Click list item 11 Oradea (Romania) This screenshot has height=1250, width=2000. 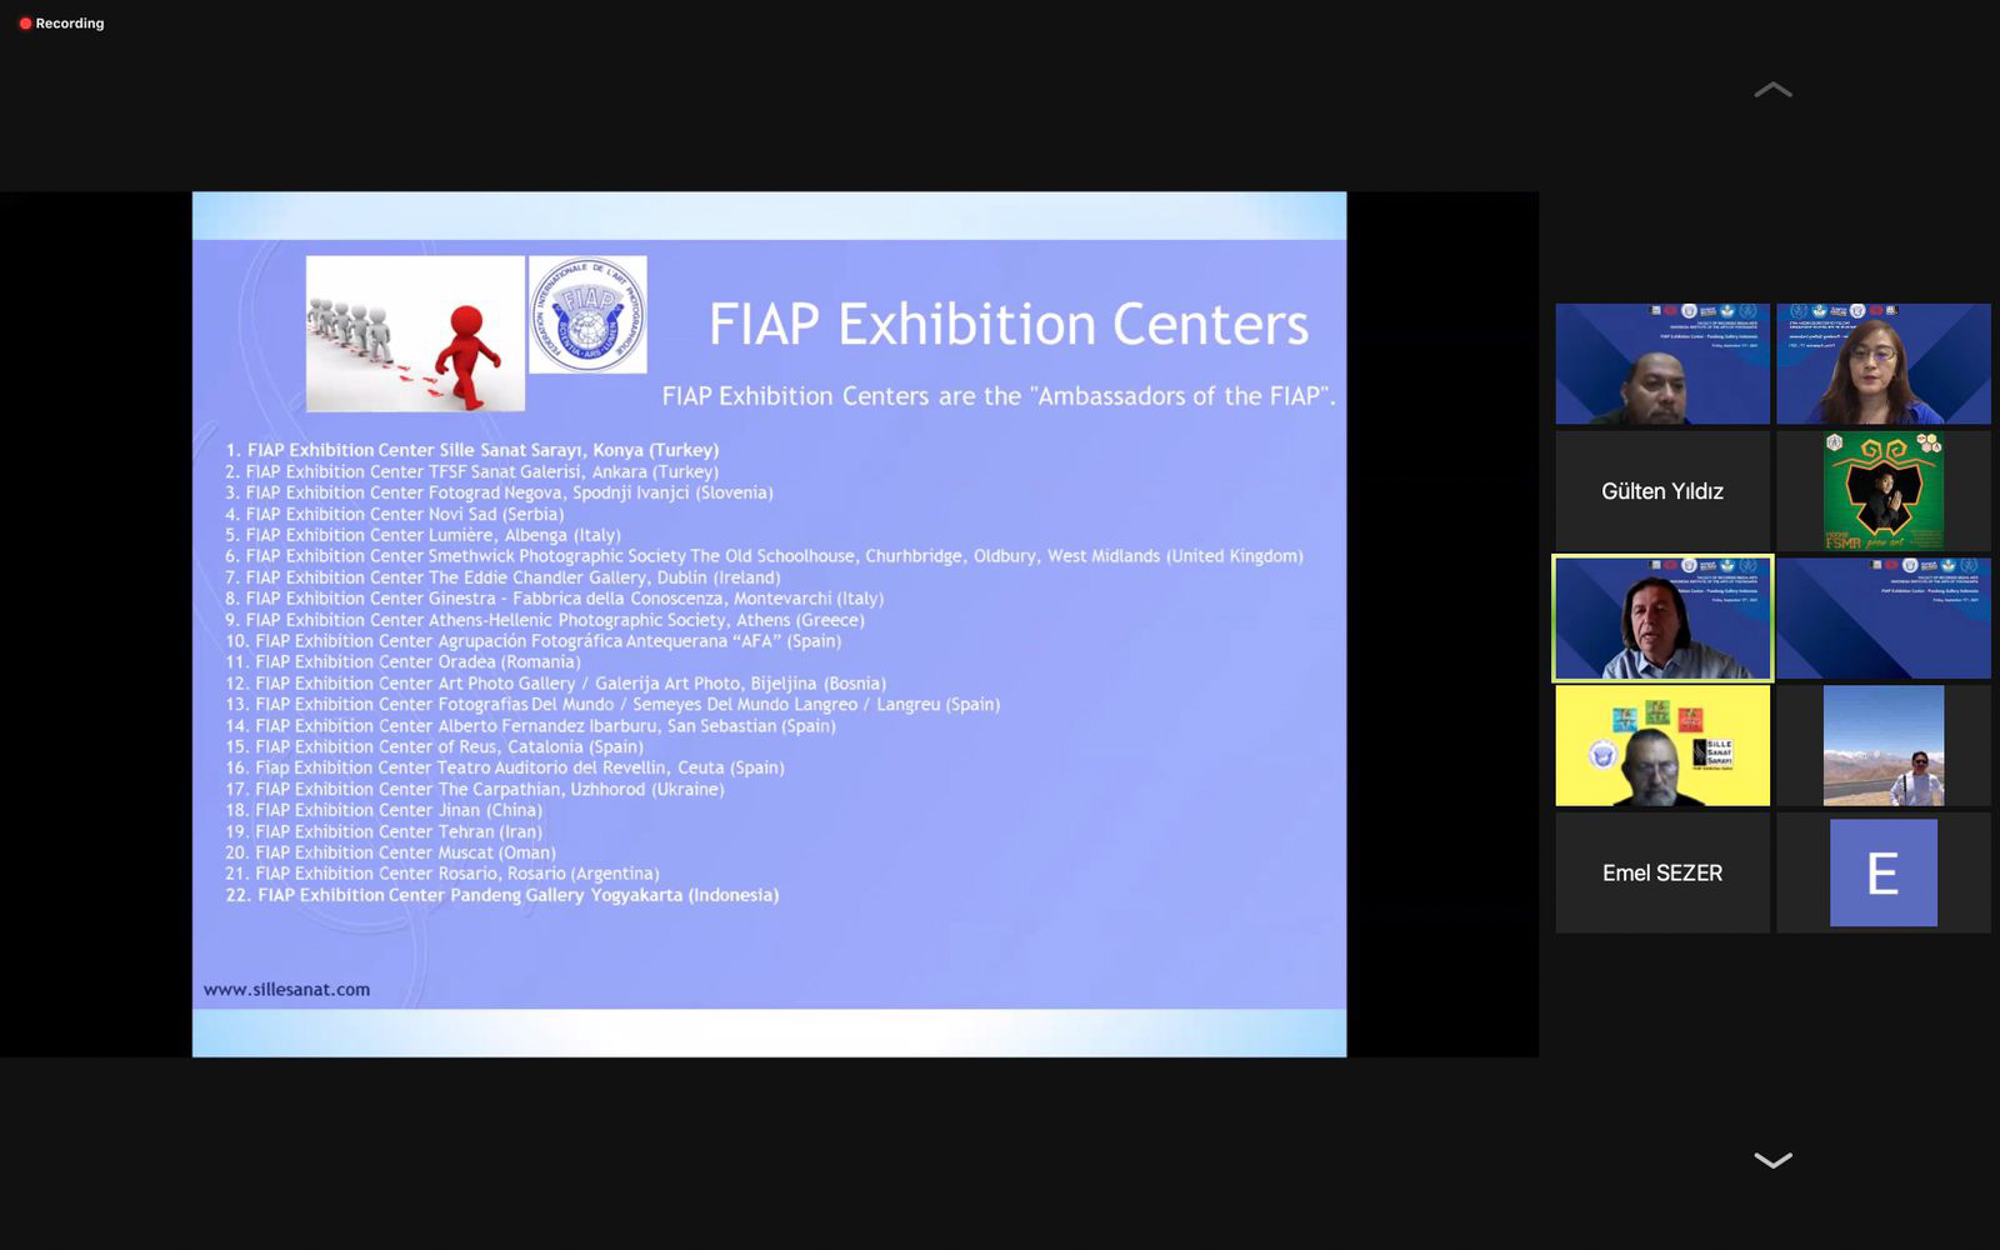click(x=403, y=662)
